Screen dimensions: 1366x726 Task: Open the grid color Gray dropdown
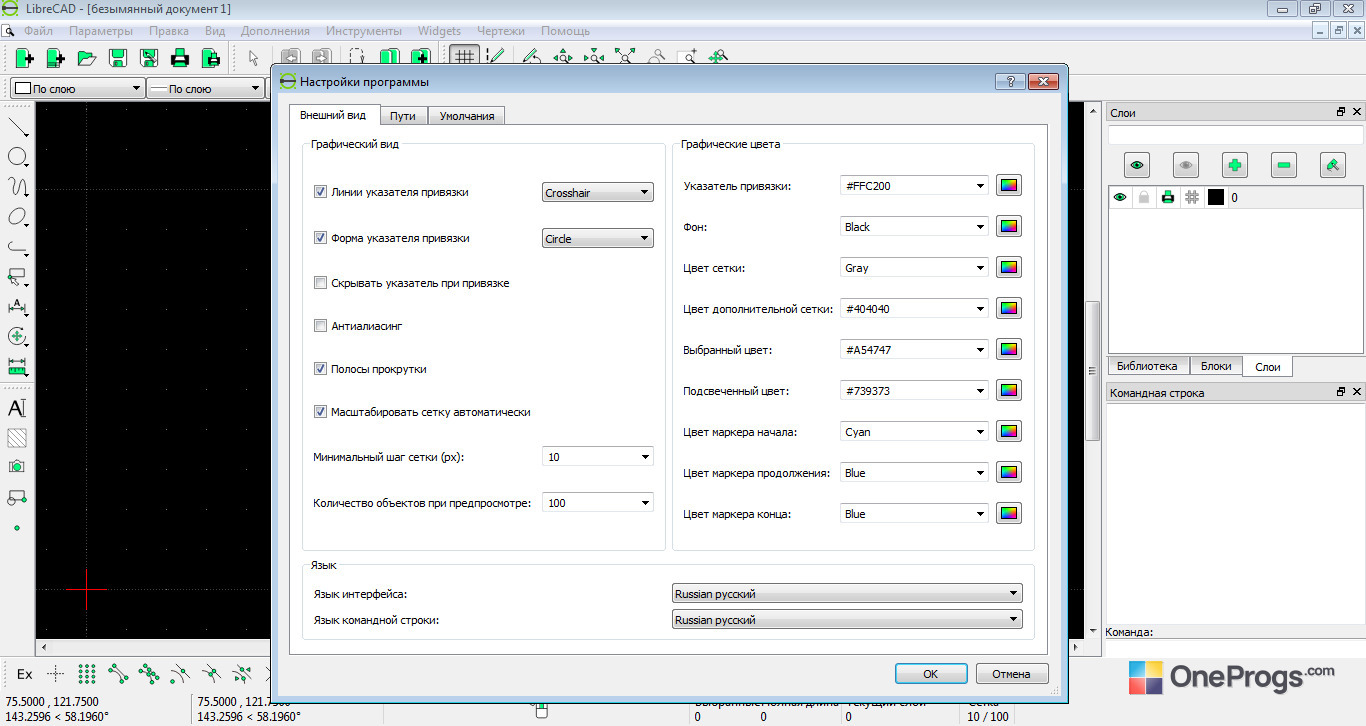pos(915,268)
